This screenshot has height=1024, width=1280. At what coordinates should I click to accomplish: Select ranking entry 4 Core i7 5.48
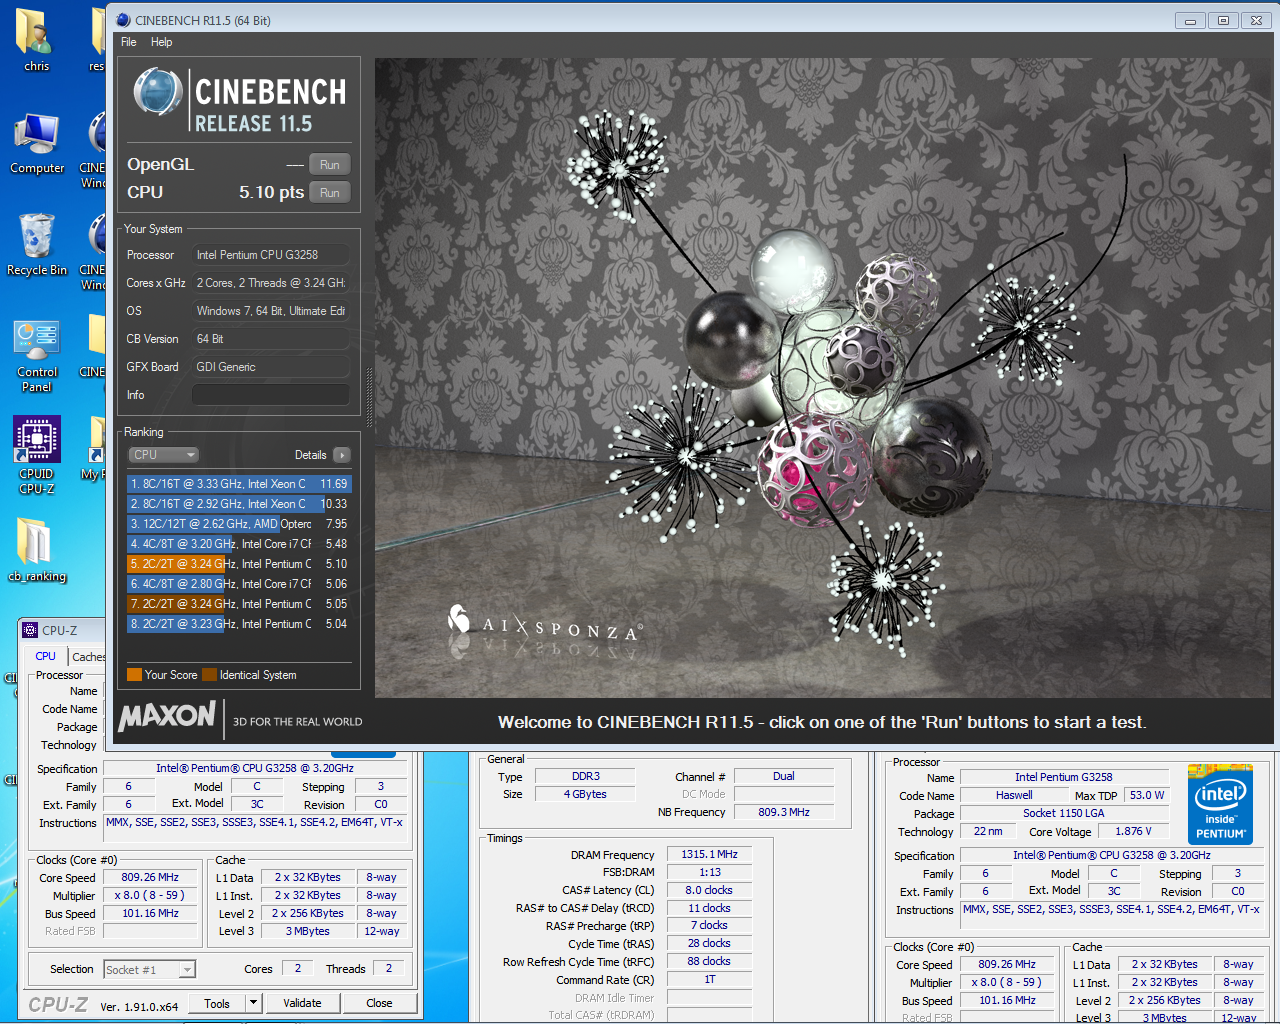pyautogui.click(x=239, y=544)
